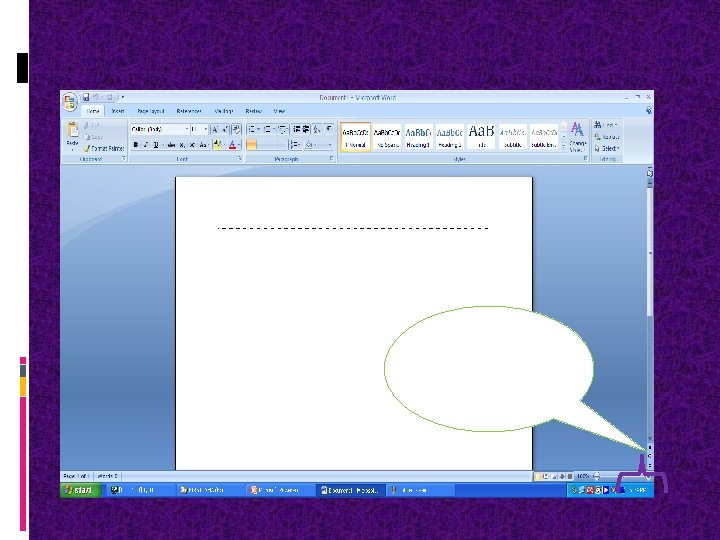Click the Copy button in Clipboard
This screenshot has height=540, width=720.
pyautogui.click(x=93, y=137)
